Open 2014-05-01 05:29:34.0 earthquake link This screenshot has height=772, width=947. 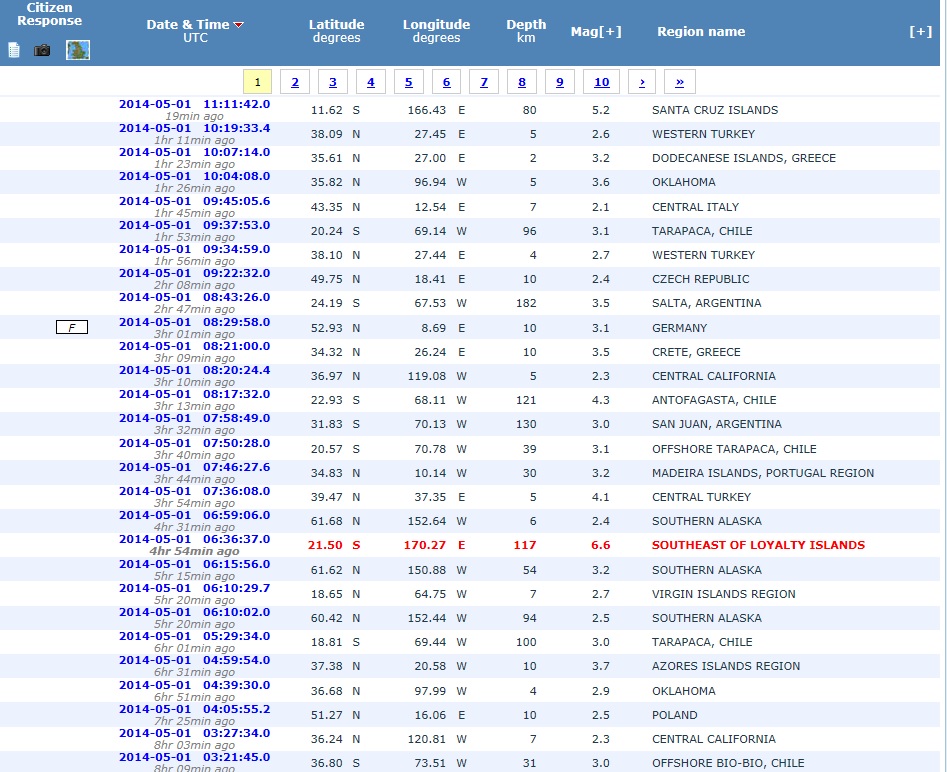(x=194, y=636)
